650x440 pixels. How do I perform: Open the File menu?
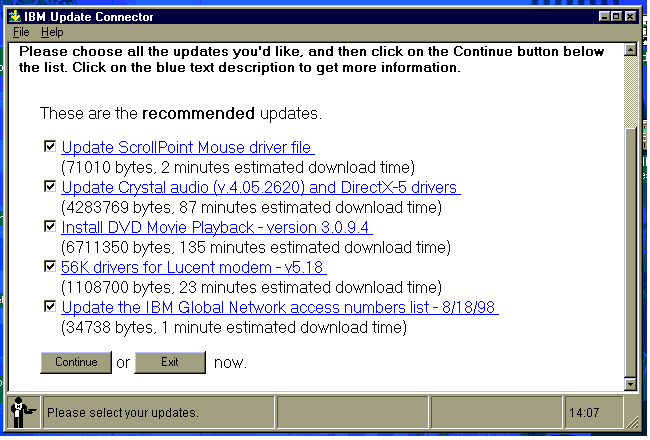(21, 32)
